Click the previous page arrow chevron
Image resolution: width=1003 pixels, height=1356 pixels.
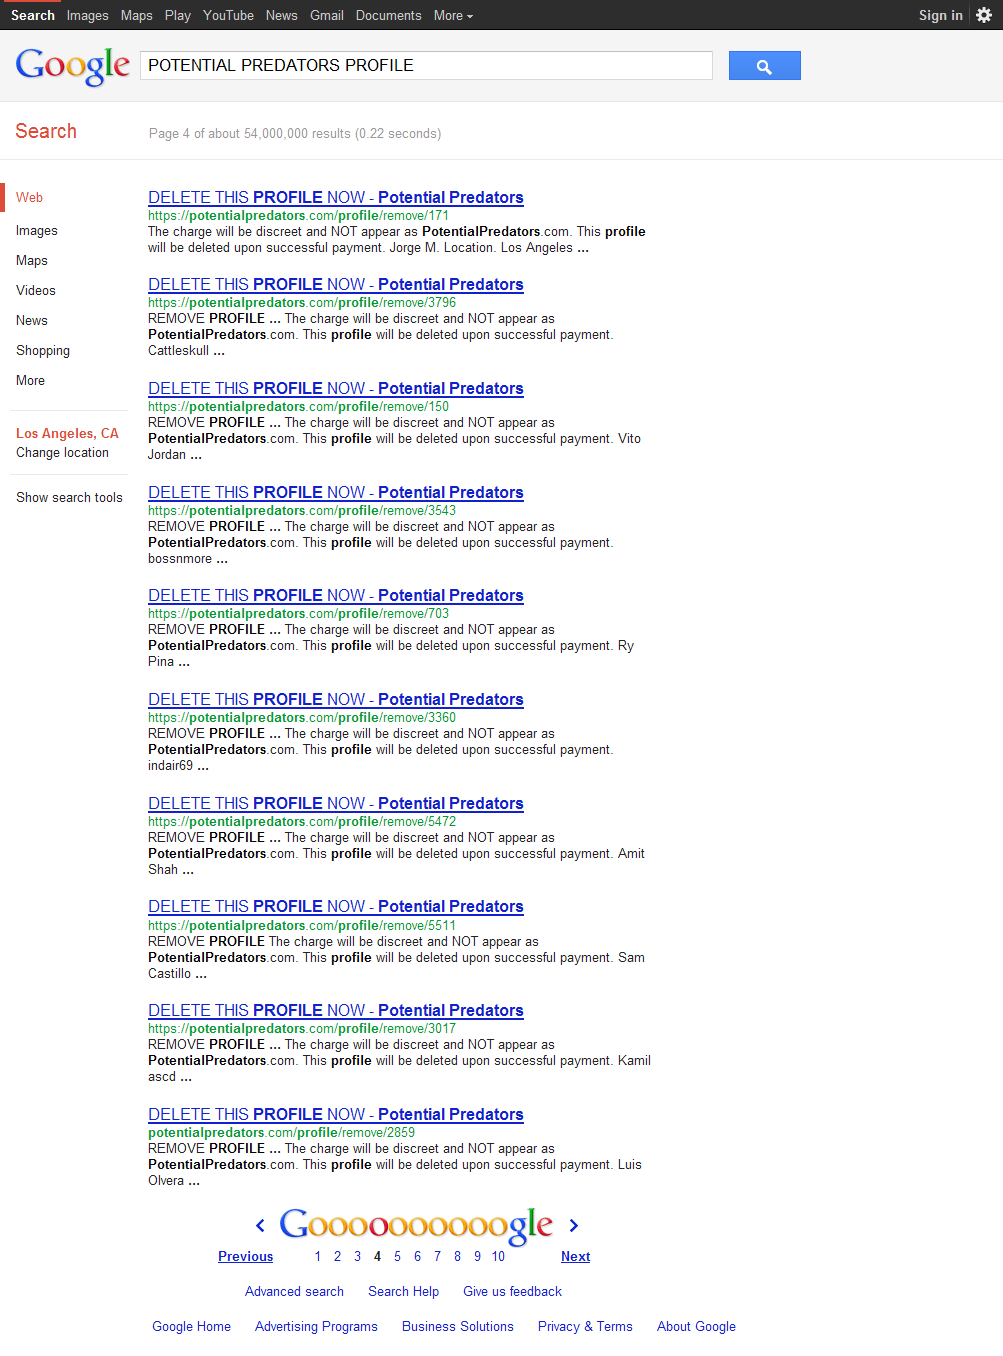click(260, 1225)
